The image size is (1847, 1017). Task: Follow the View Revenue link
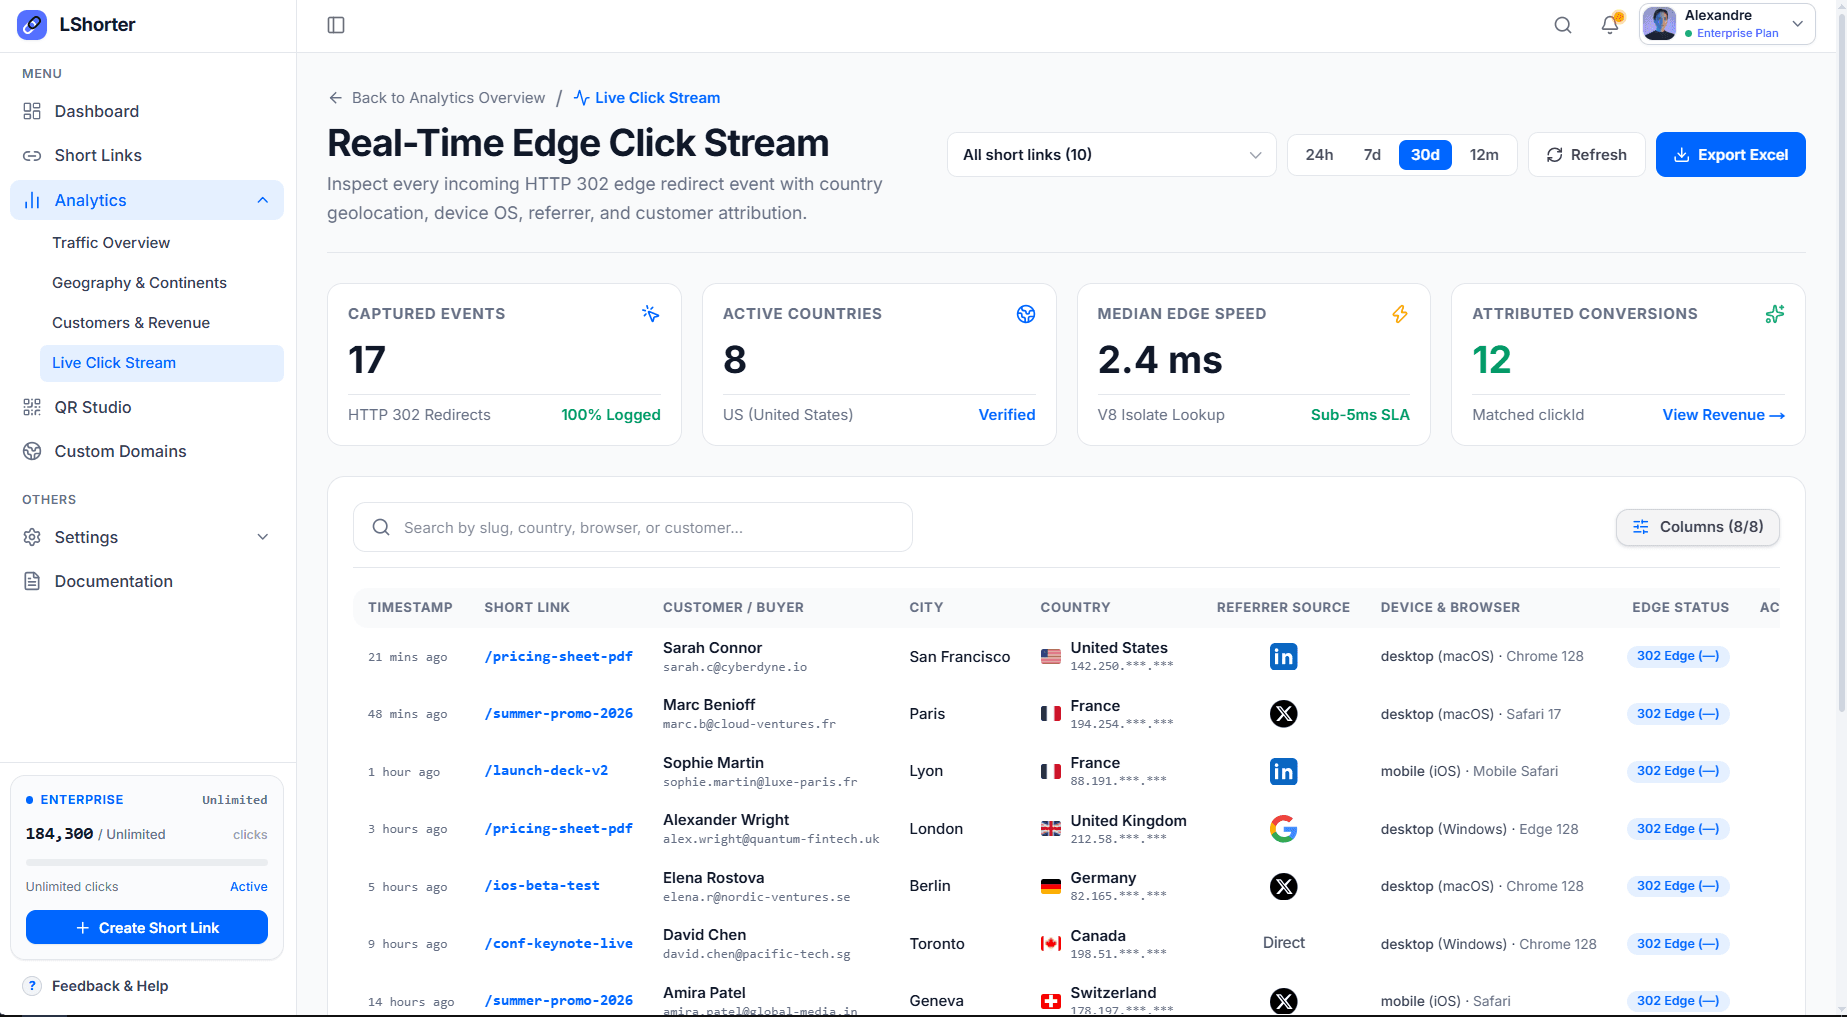click(x=1723, y=415)
